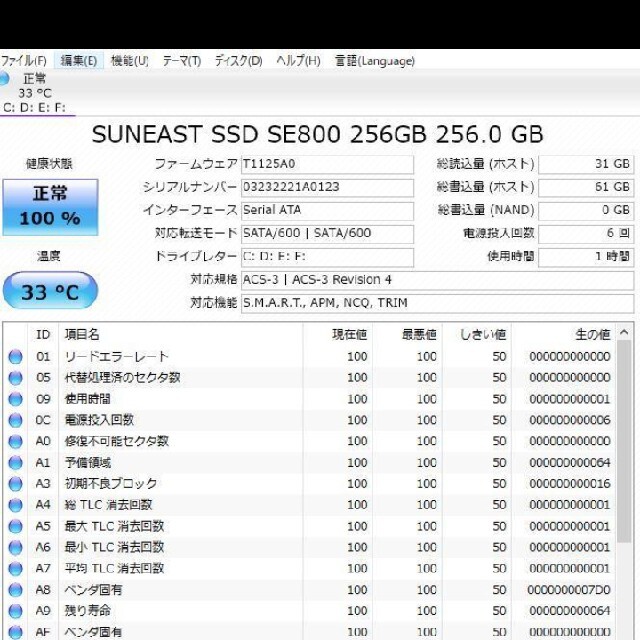Screen dimensions: 640x640
Task: Click the scroll up arrow of the SMART list
Action: [x=624, y=332]
